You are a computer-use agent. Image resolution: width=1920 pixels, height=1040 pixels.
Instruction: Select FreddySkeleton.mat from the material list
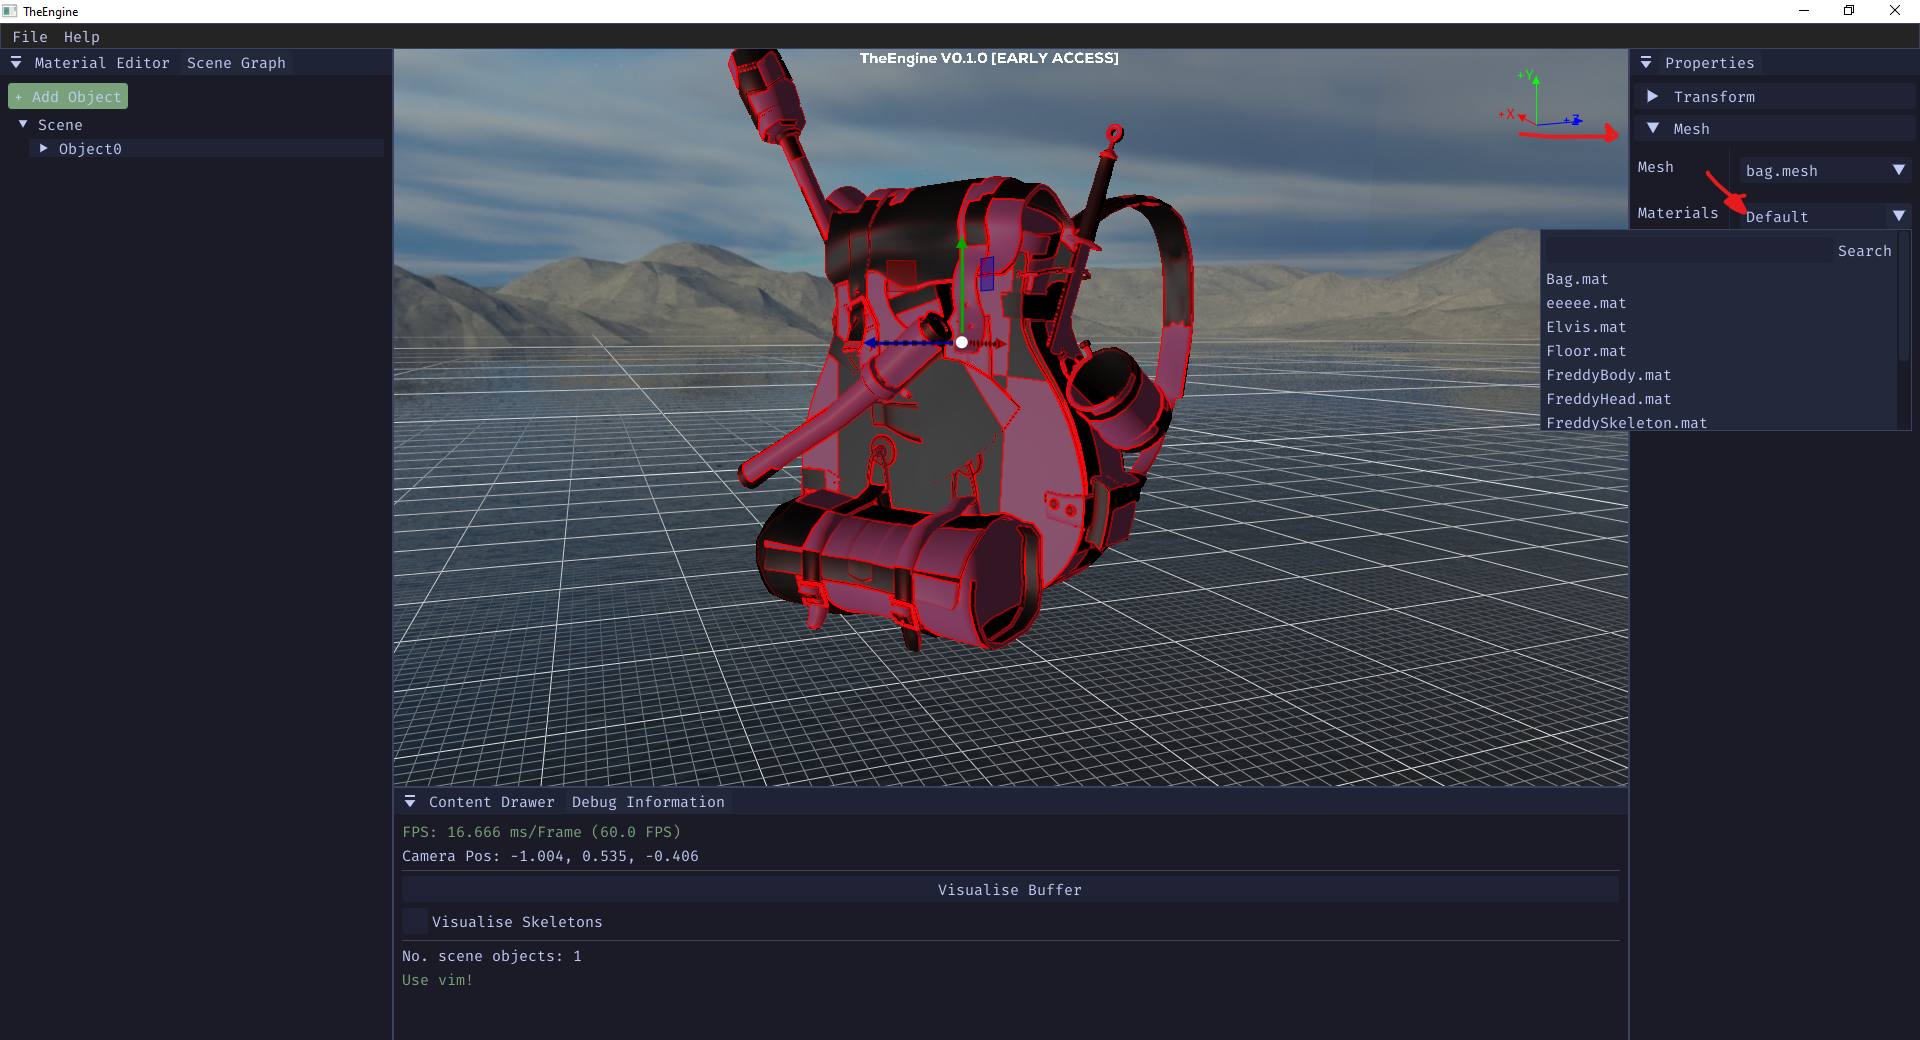coord(1626,422)
